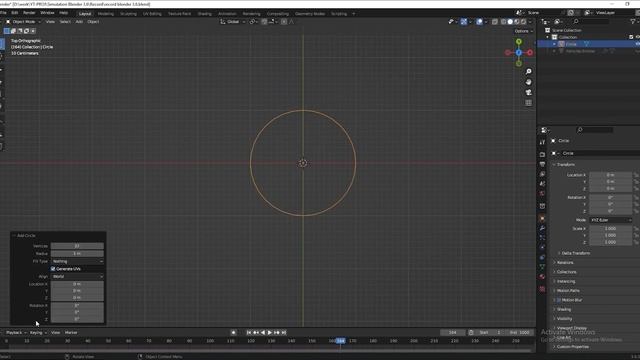Viewport: 640px width, 360px height.
Task: Open the Options dropdown in viewport
Action: pos(523,31)
